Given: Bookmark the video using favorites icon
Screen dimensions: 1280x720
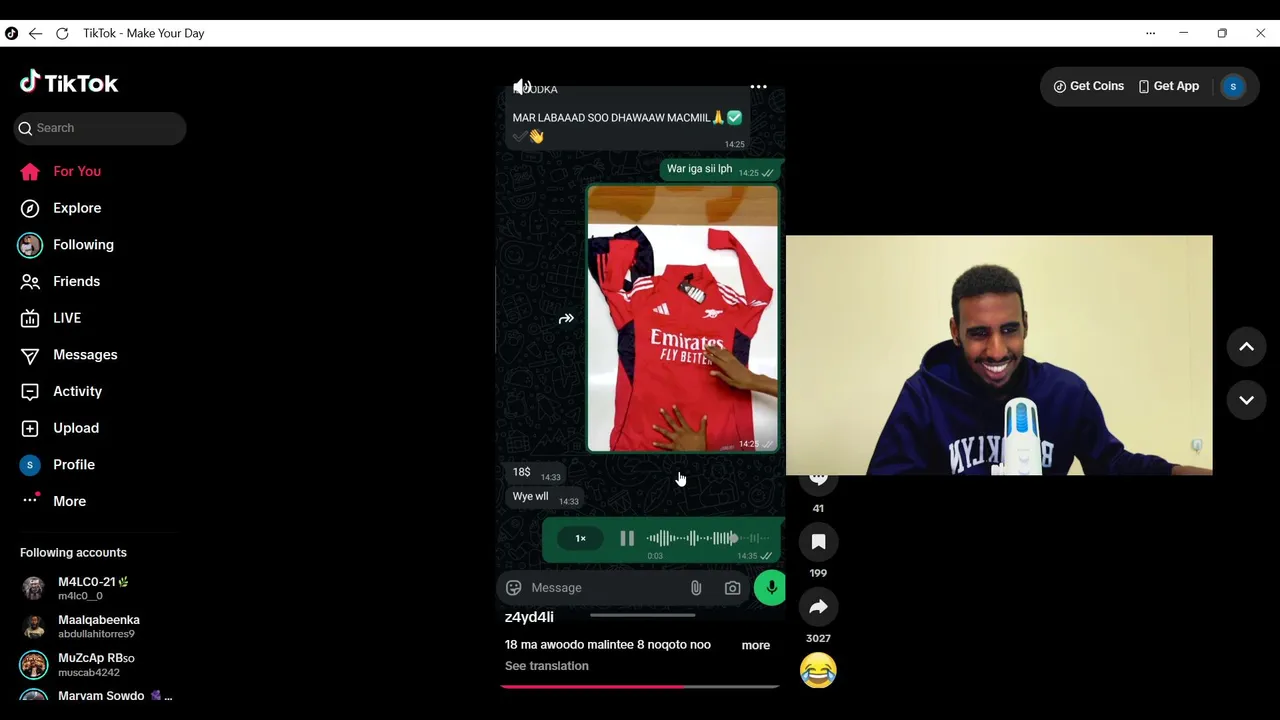Looking at the screenshot, I should [818, 542].
